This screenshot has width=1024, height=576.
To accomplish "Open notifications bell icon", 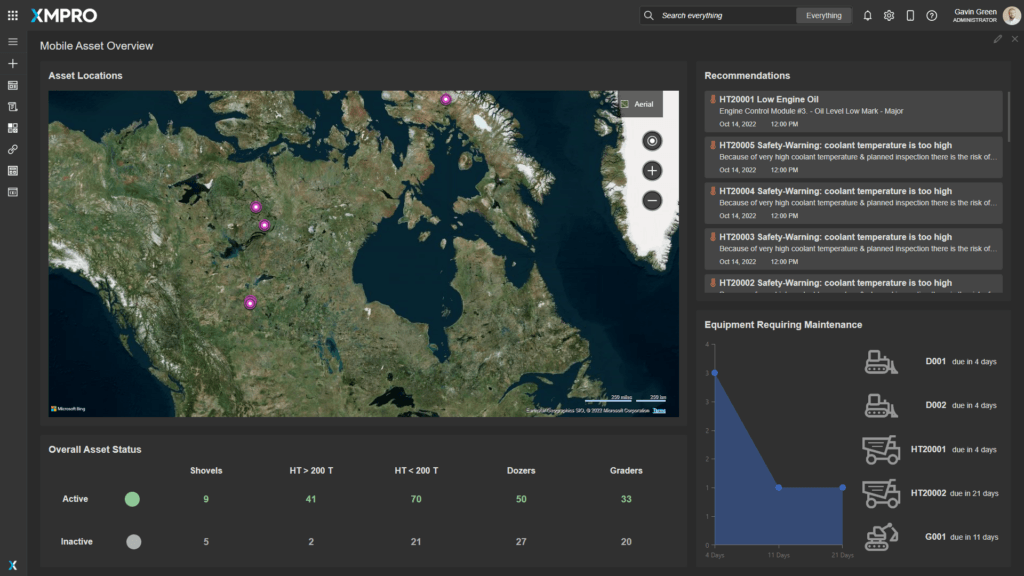I will (867, 16).
